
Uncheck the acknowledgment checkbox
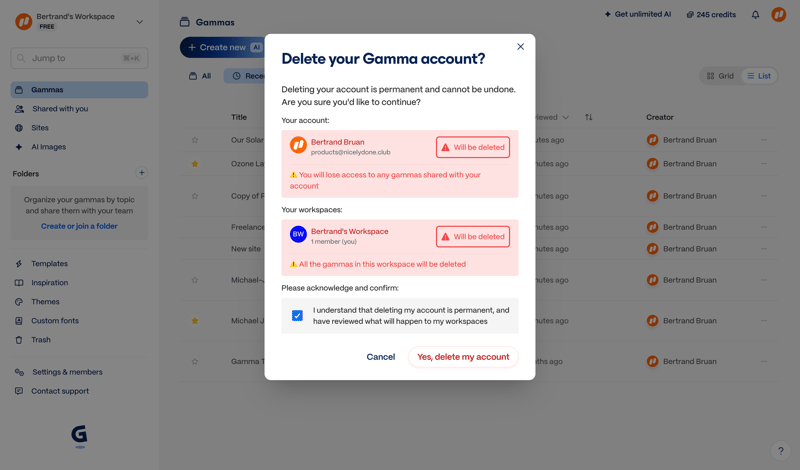point(297,315)
